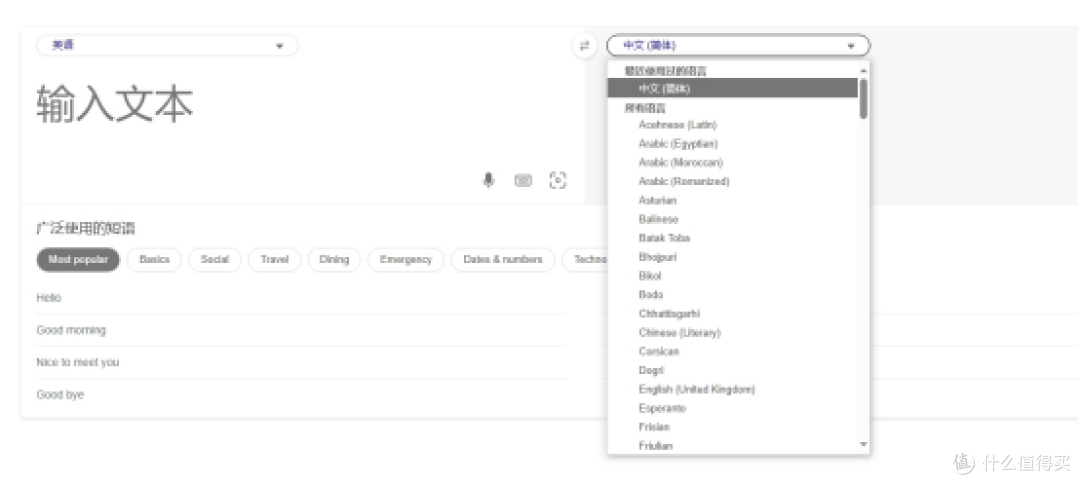Screen dimensions: 1080x485
Task: Select Friulian from language list
Action: [x=655, y=446]
